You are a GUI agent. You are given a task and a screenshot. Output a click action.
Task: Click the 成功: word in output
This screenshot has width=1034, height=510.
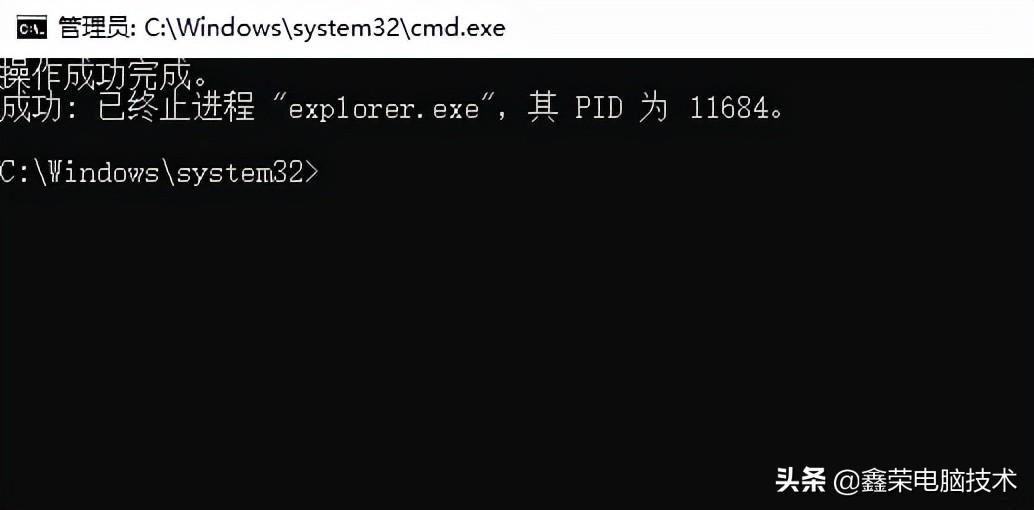[x=39, y=109]
